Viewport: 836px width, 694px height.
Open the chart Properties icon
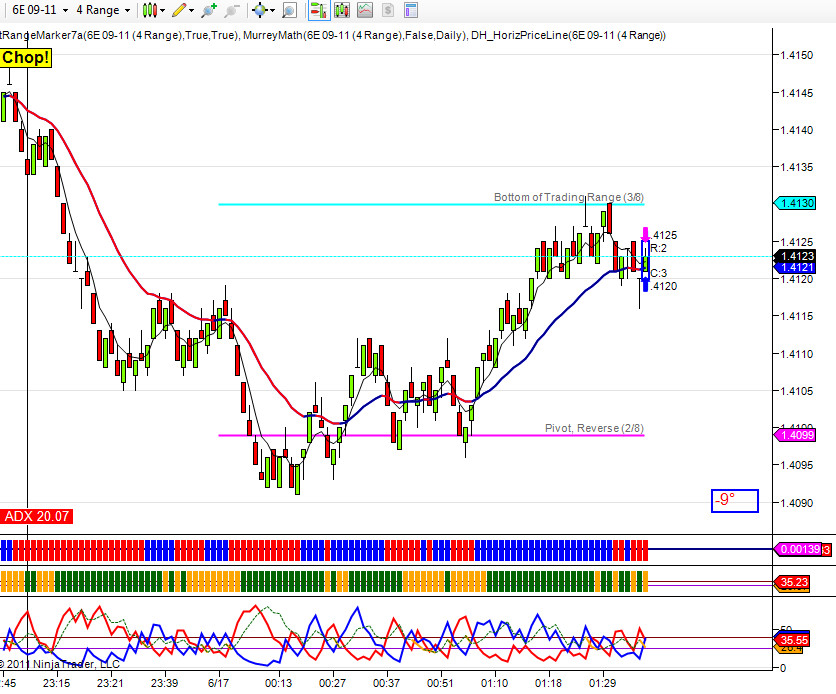[x=411, y=10]
